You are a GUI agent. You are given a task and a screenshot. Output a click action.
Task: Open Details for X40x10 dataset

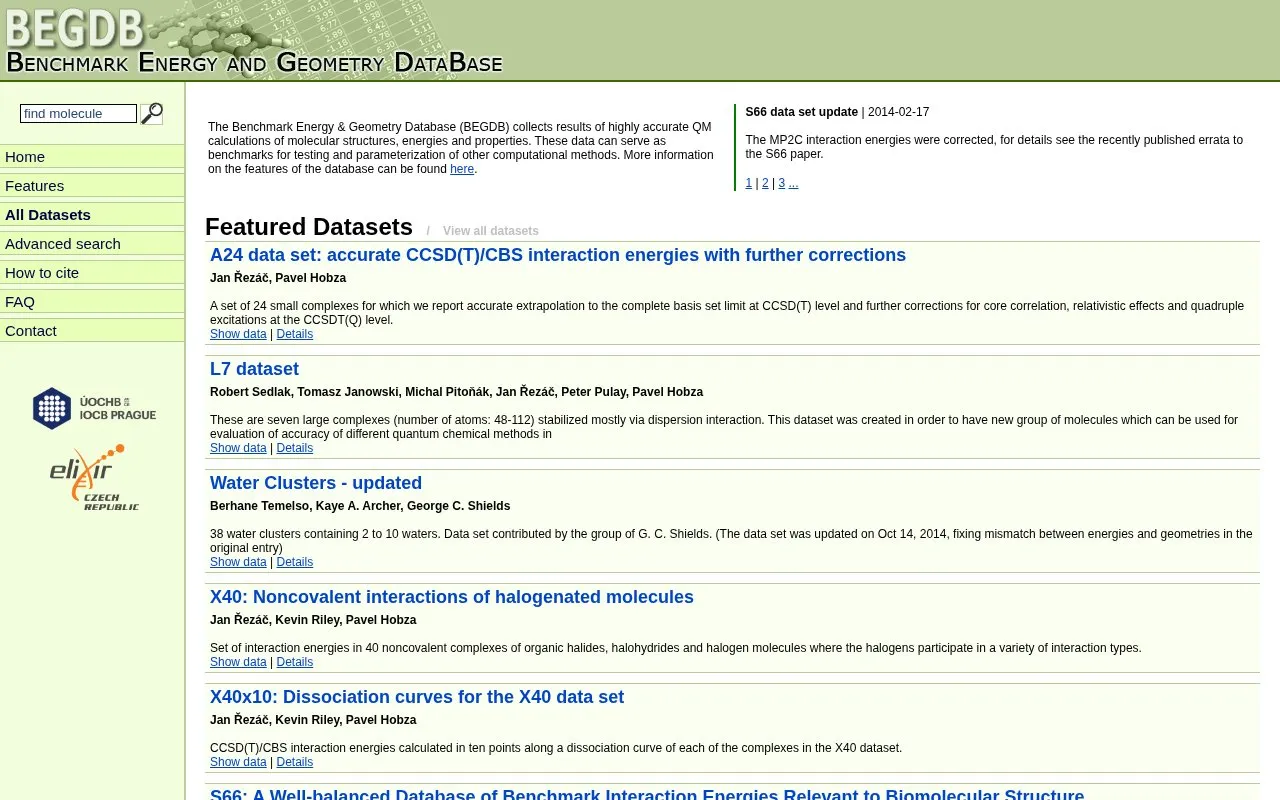tap(295, 762)
